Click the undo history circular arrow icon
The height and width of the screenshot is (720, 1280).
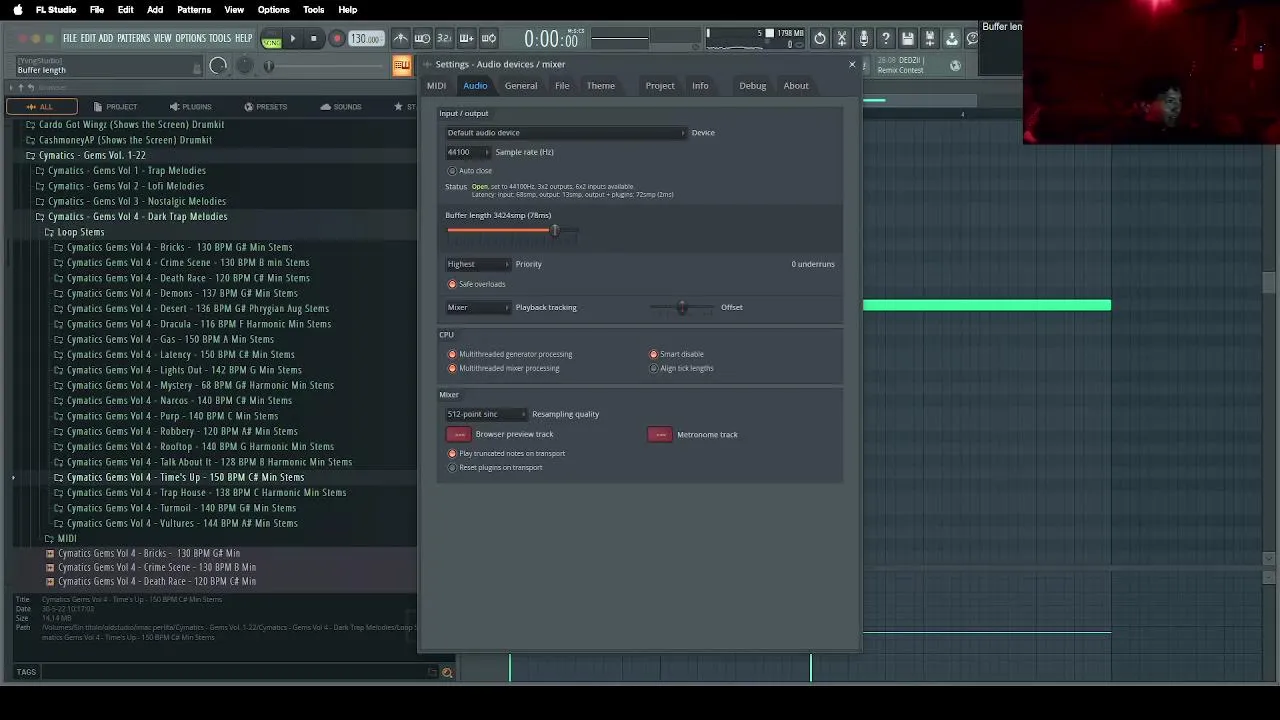820,39
